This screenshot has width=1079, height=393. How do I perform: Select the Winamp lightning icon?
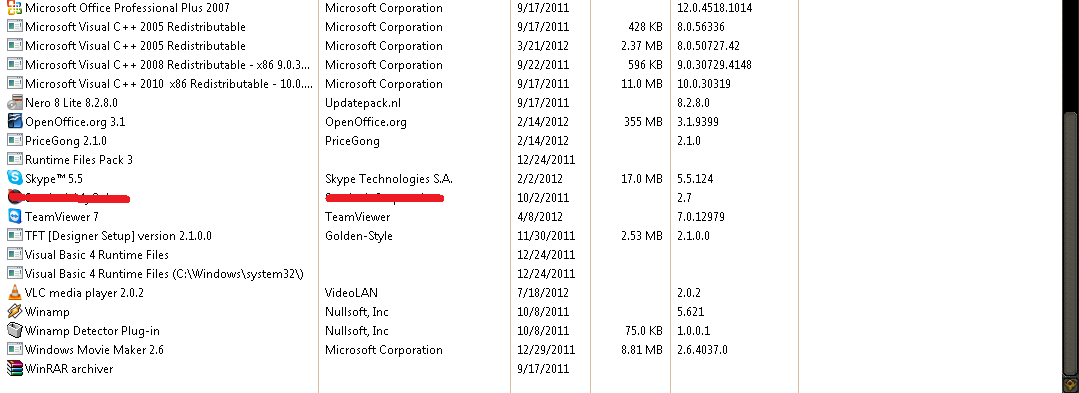pyautogui.click(x=14, y=311)
